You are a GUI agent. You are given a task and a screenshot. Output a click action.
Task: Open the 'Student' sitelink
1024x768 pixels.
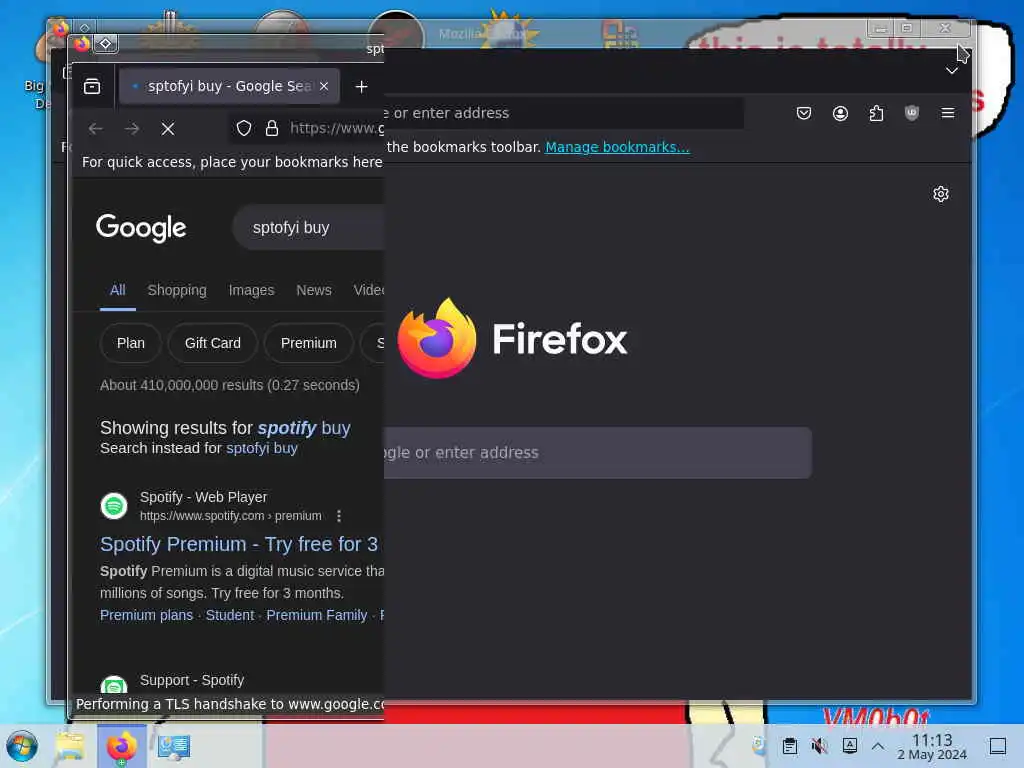(230, 615)
